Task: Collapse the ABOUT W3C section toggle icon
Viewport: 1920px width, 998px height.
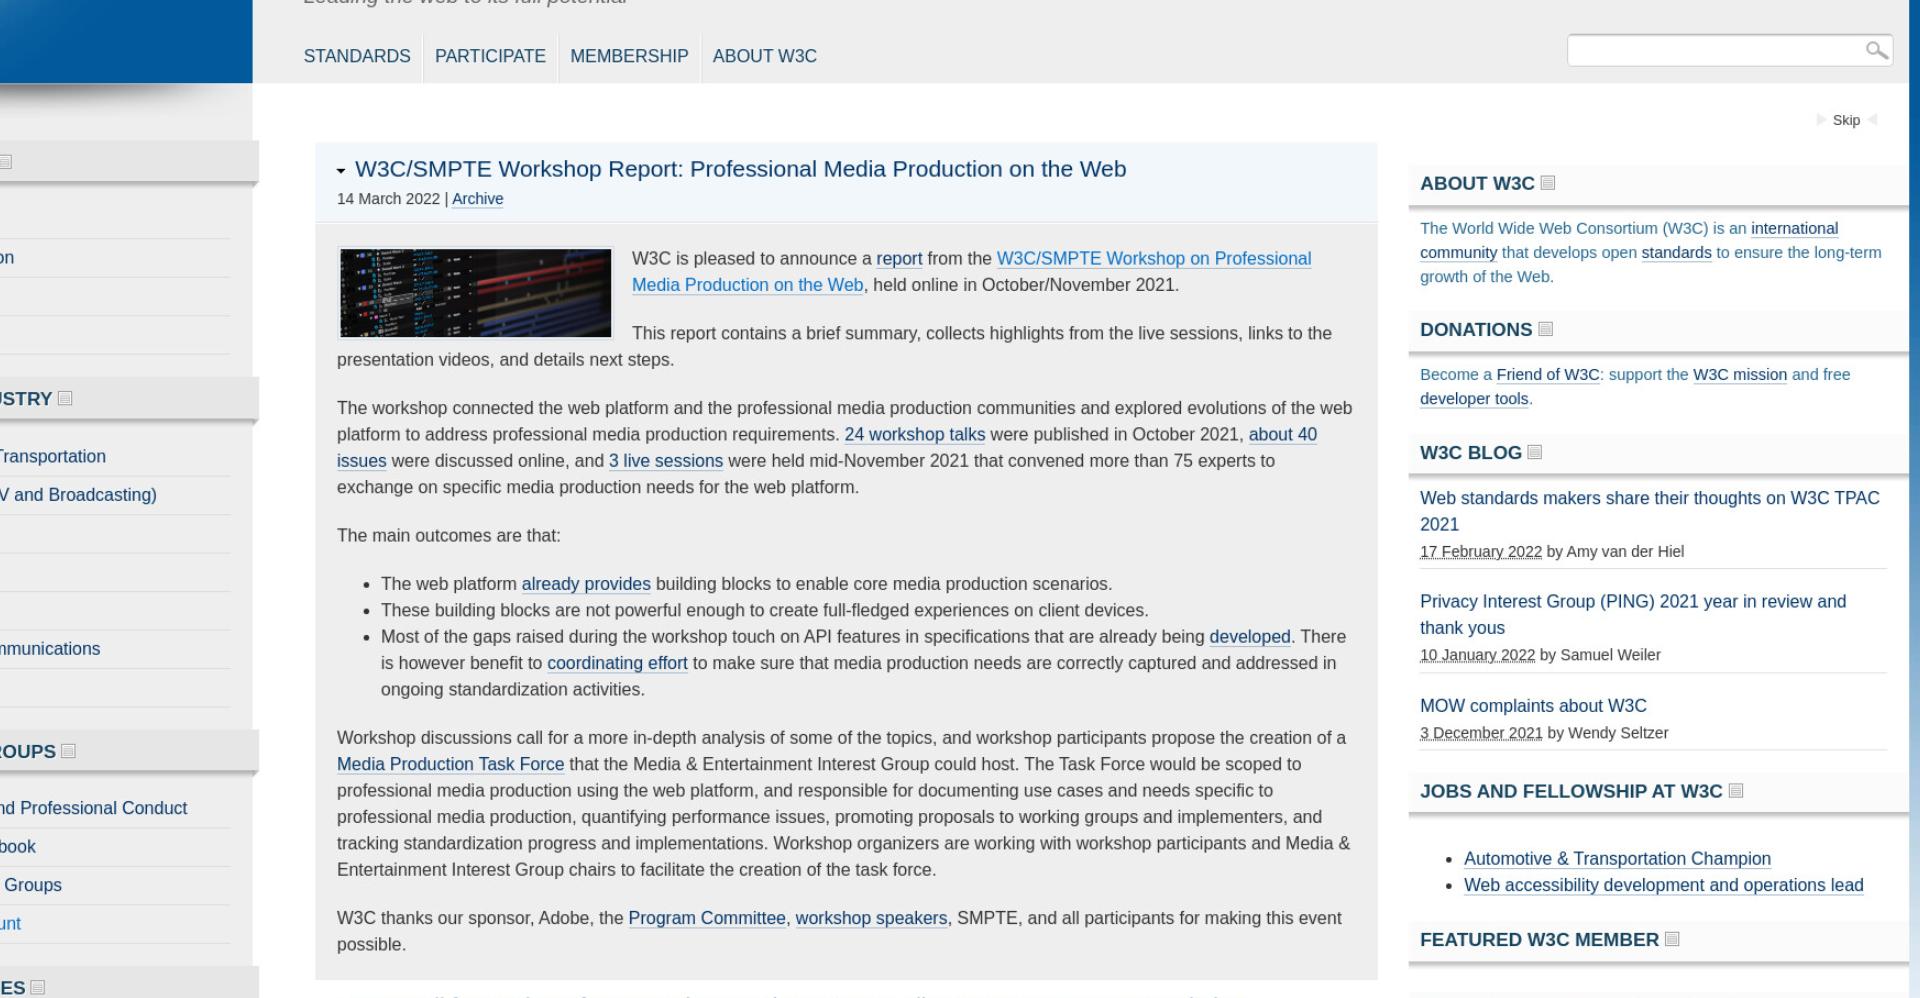Action: click(1548, 183)
